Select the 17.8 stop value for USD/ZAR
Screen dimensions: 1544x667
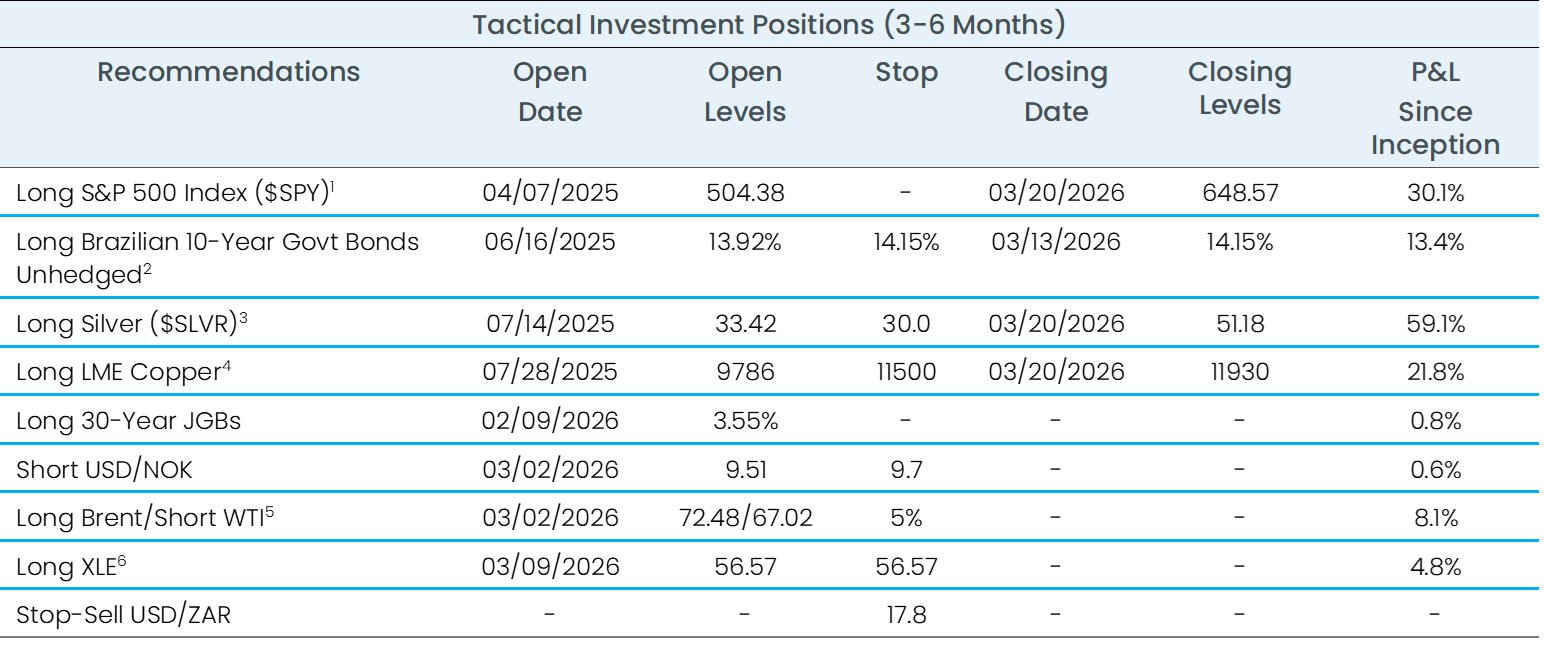[x=906, y=615]
